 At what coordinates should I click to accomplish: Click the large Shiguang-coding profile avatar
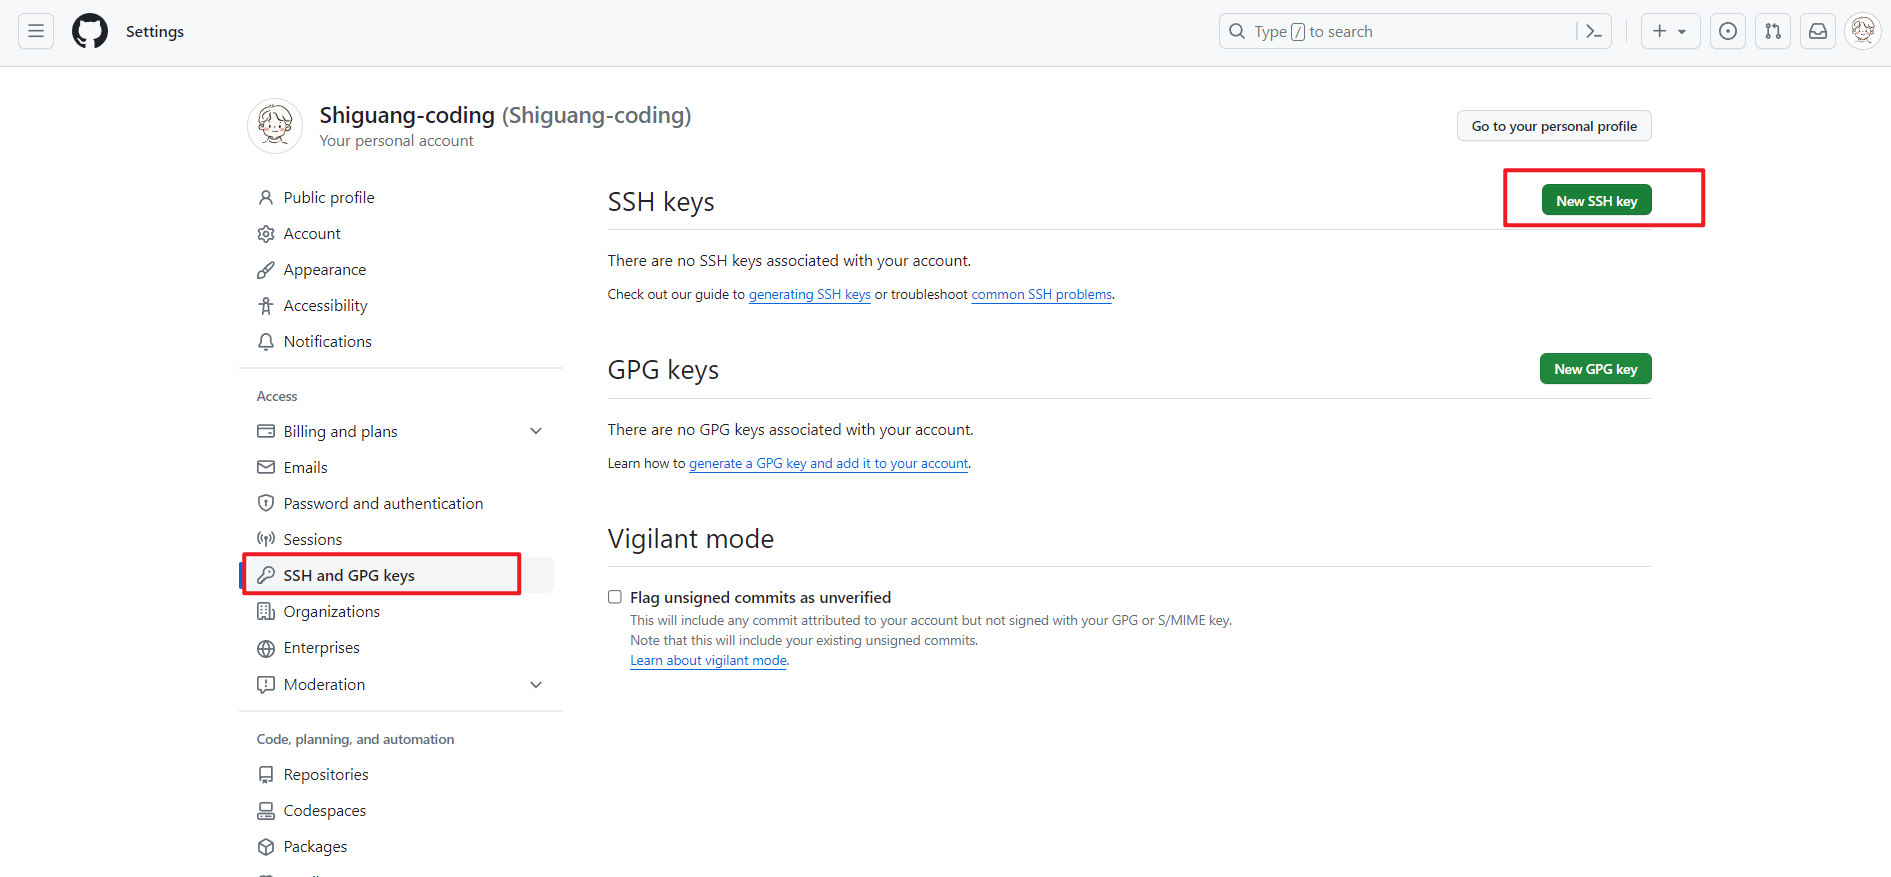pos(275,126)
